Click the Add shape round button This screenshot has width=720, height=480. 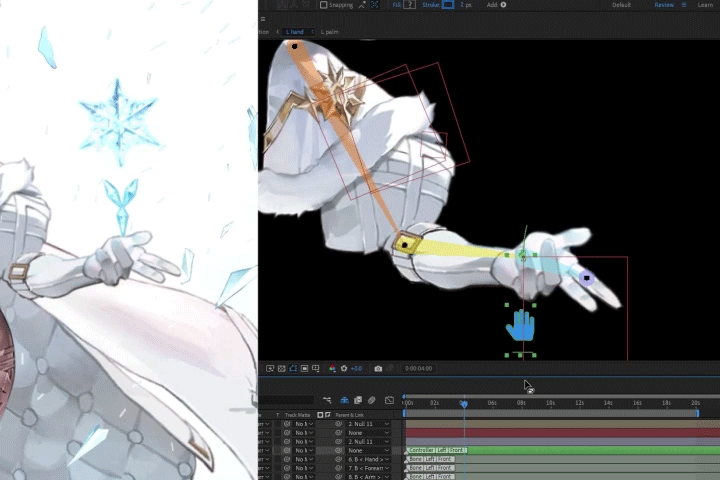click(503, 5)
